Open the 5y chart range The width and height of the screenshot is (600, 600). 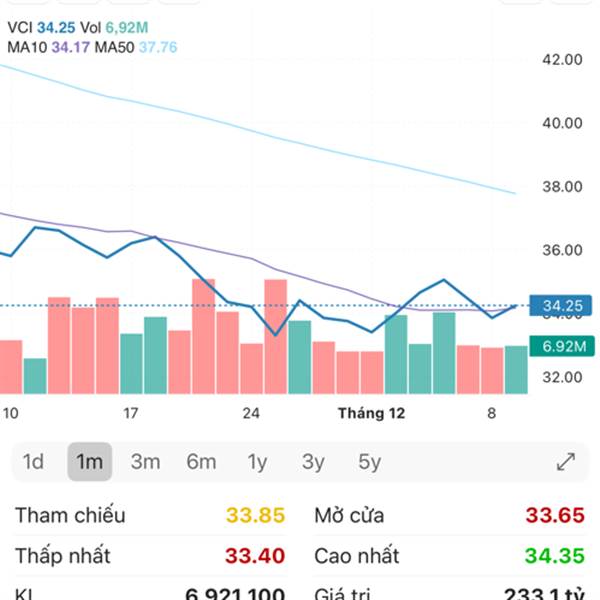(369, 462)
